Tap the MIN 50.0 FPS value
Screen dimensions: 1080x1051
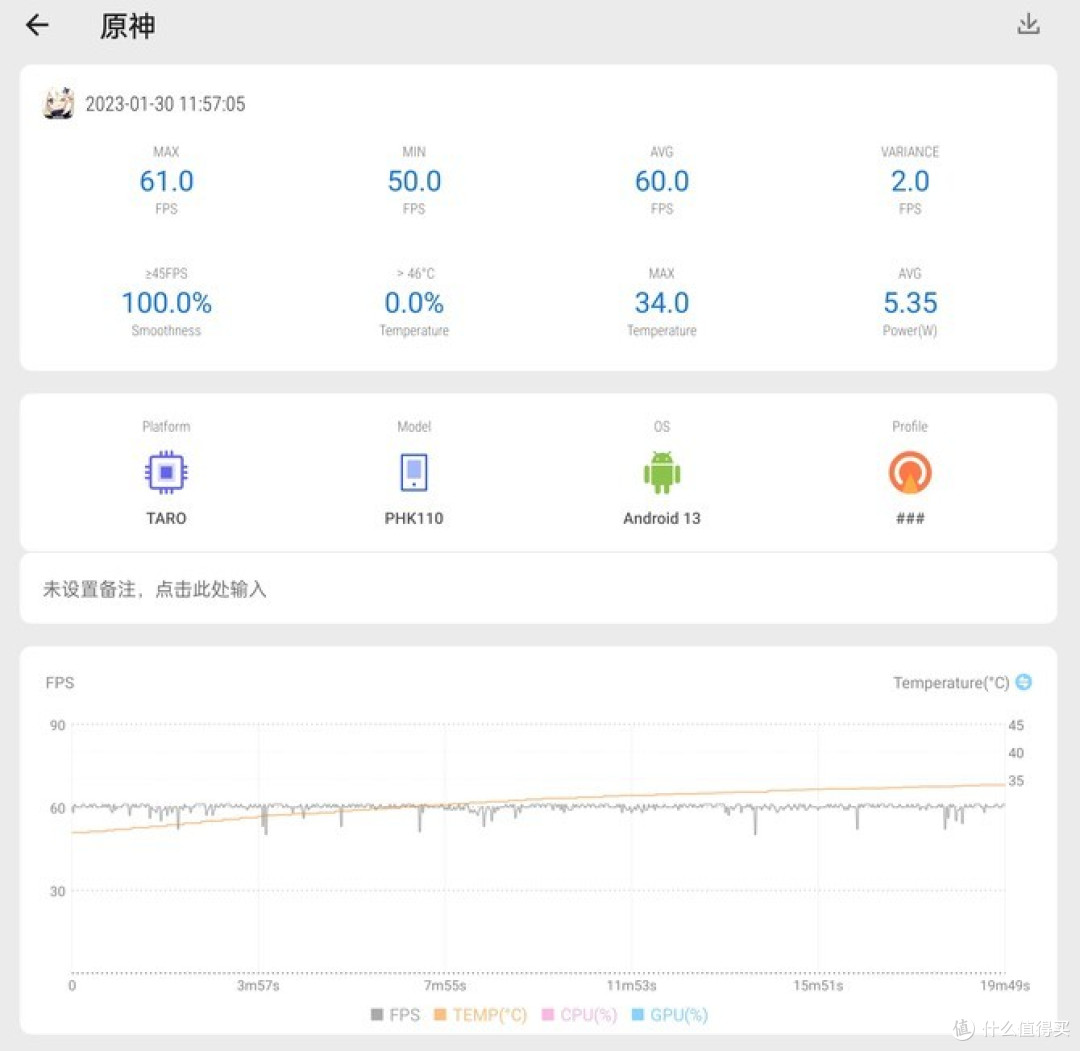point(414,181)
